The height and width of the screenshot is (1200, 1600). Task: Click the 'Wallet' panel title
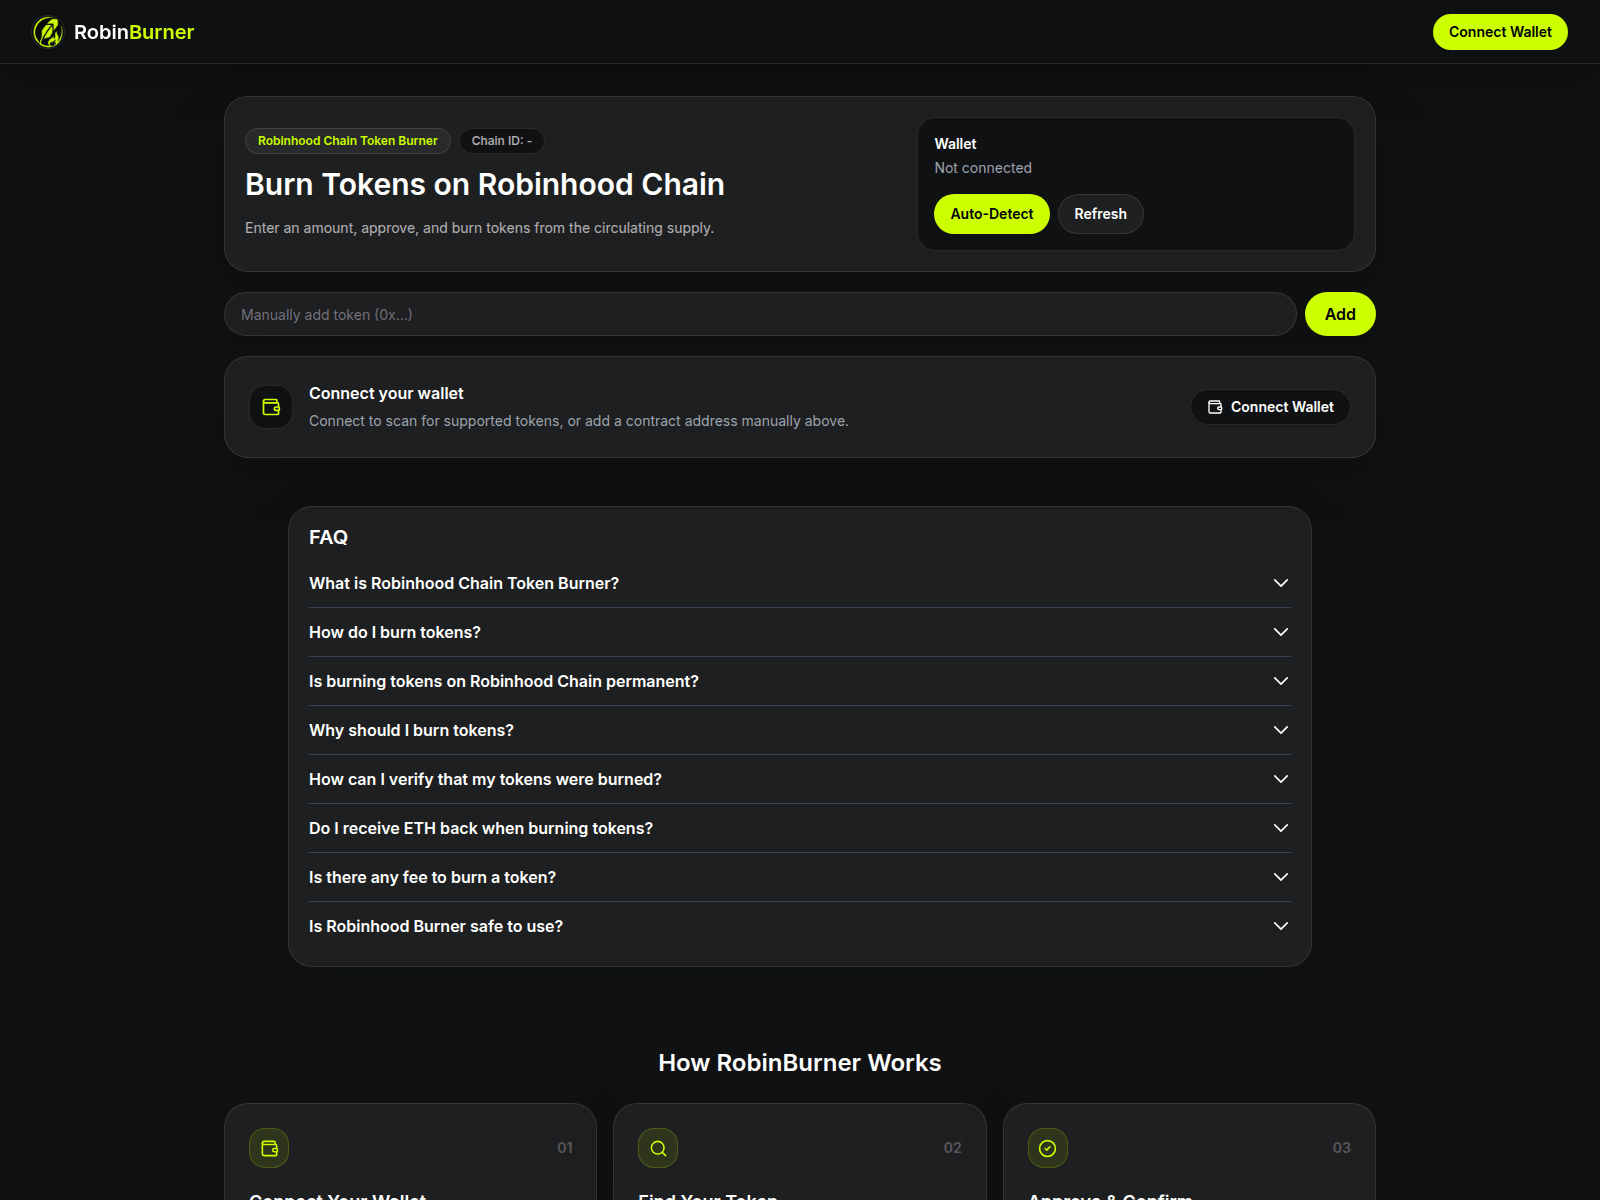pos(955,144)
